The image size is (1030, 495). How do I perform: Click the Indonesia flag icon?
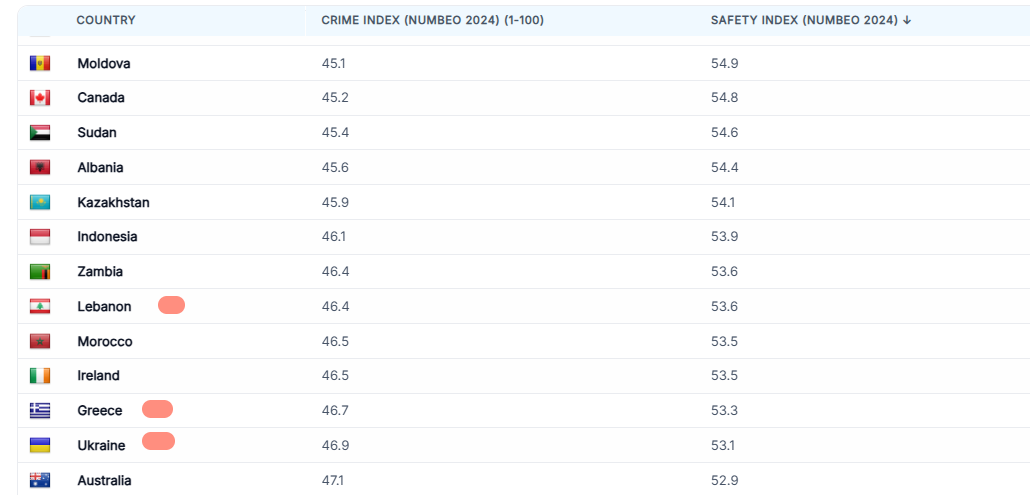point(39,237)
